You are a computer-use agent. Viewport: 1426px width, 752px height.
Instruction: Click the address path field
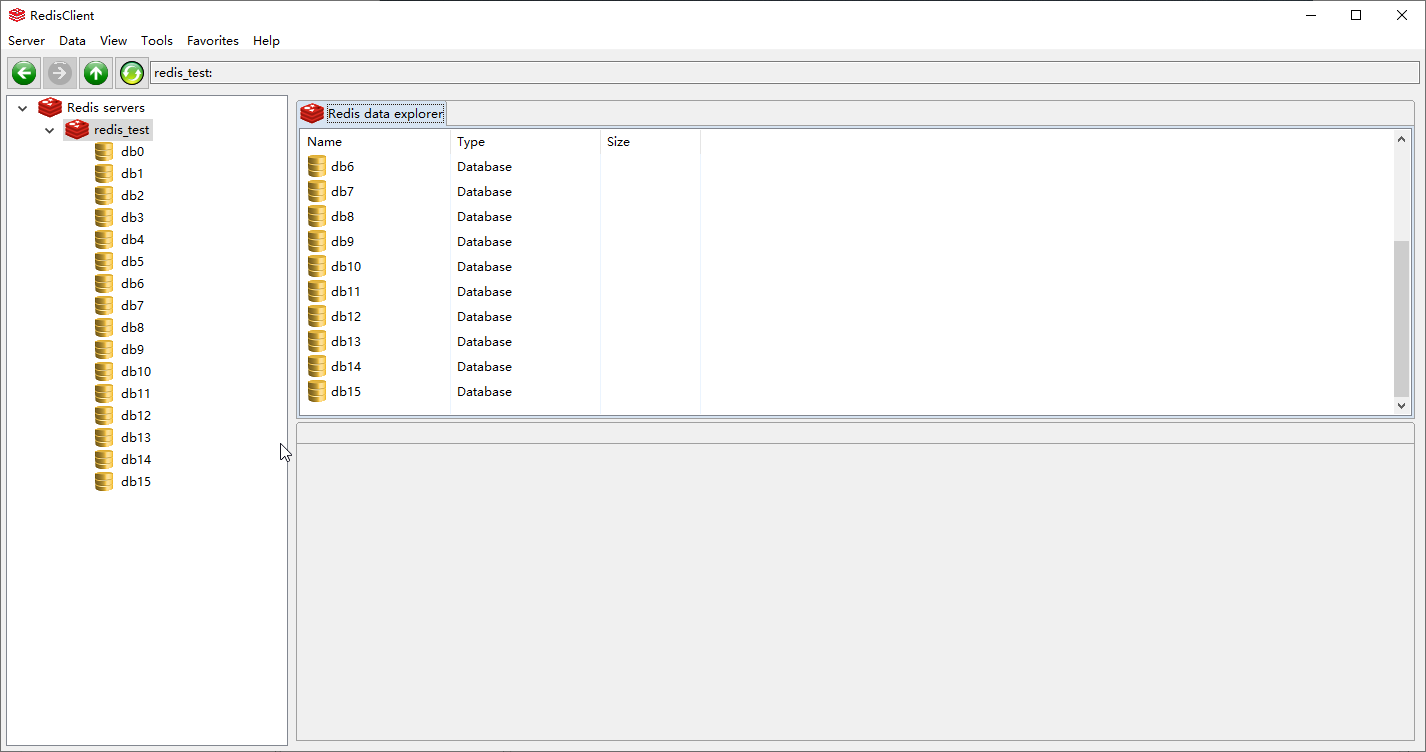[x=780, y=73]
